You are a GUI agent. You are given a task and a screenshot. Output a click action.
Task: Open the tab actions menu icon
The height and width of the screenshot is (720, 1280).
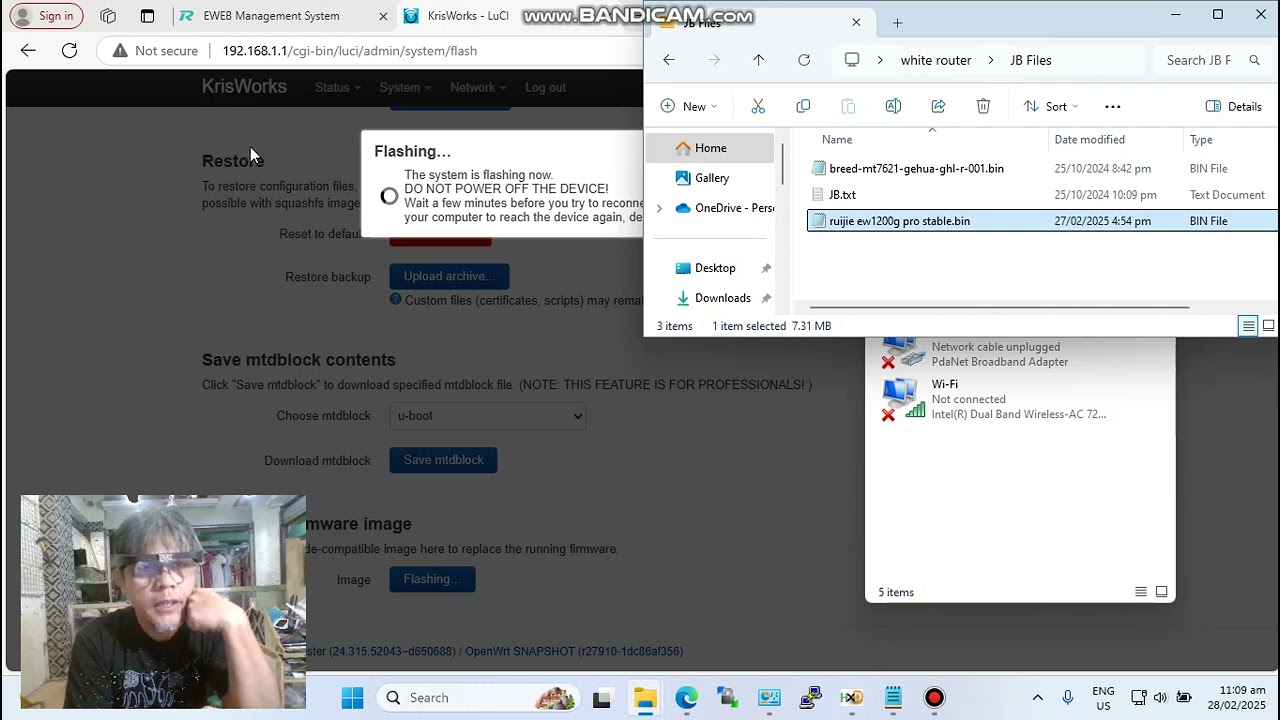(147, 16)
